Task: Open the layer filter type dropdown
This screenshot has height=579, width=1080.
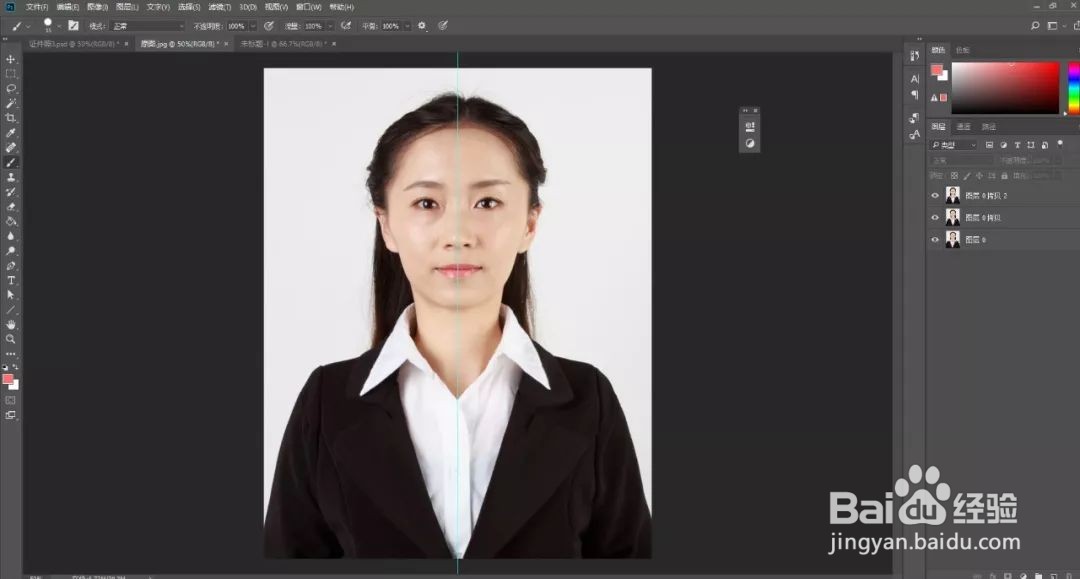Action: point(953,145)
